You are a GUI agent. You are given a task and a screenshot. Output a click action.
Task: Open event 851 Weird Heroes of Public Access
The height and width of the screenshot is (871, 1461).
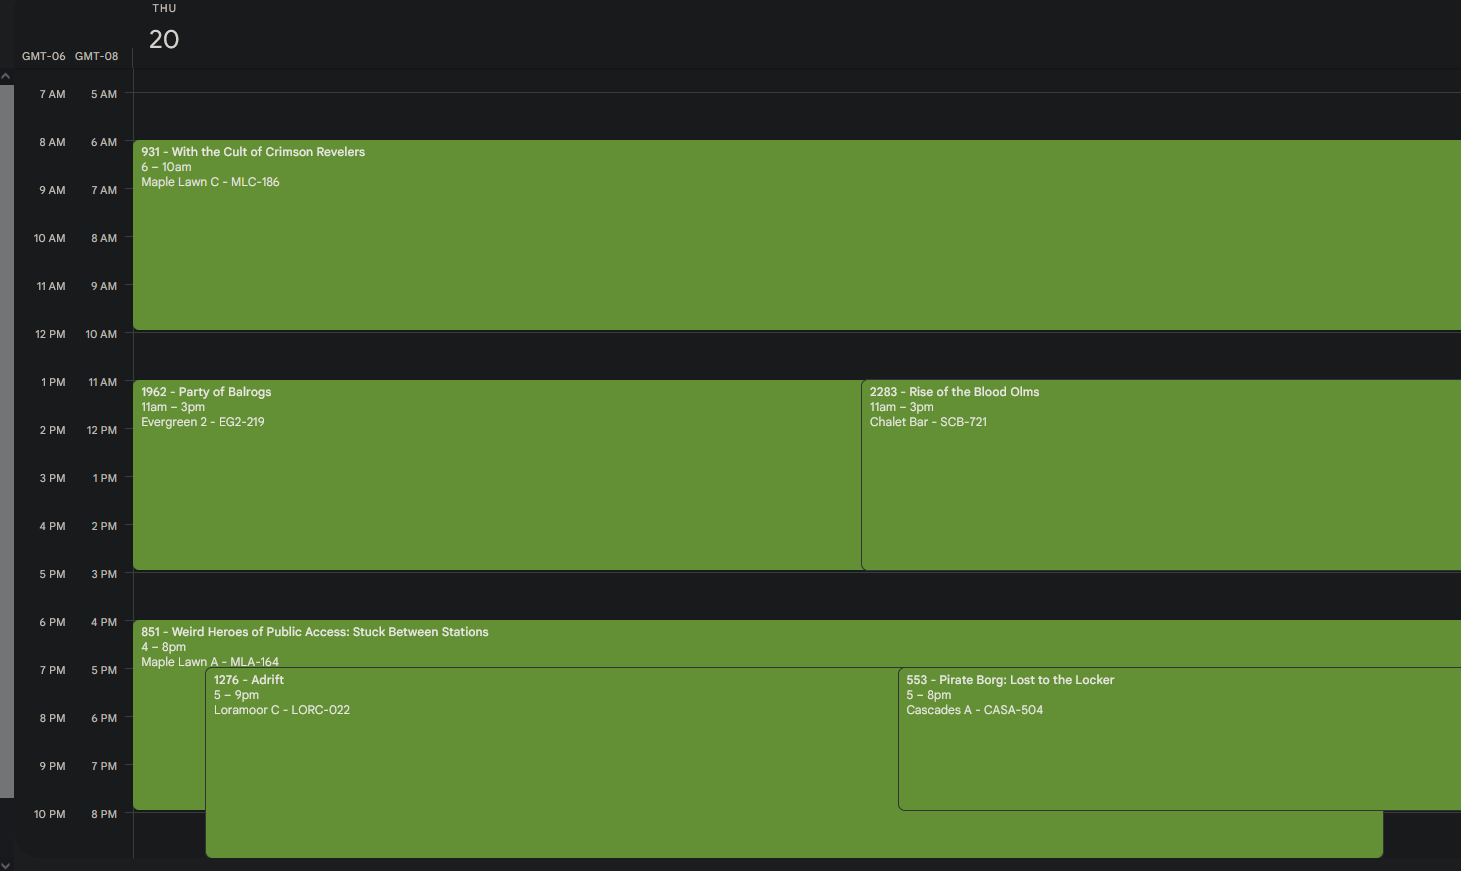click(797, 643)
